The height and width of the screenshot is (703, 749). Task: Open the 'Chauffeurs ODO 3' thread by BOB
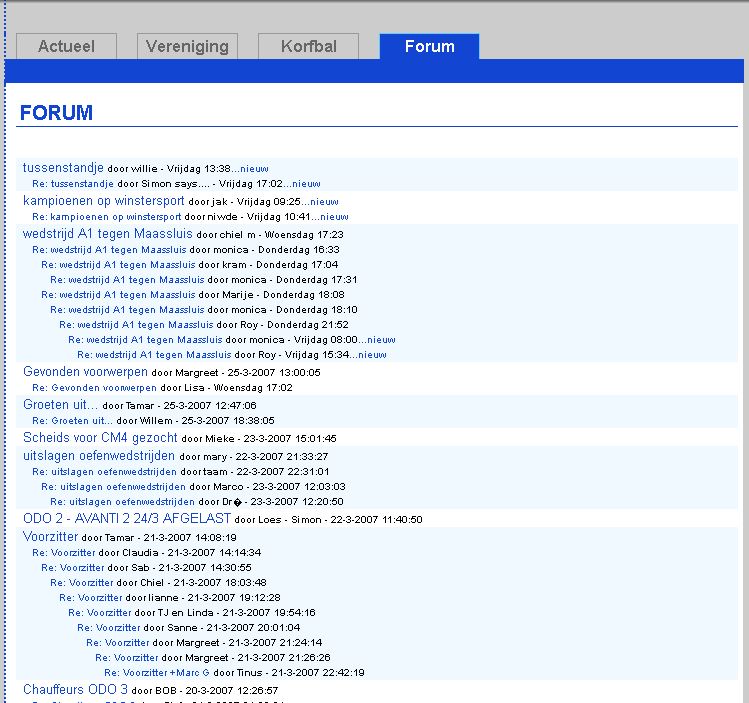[75, 689]
